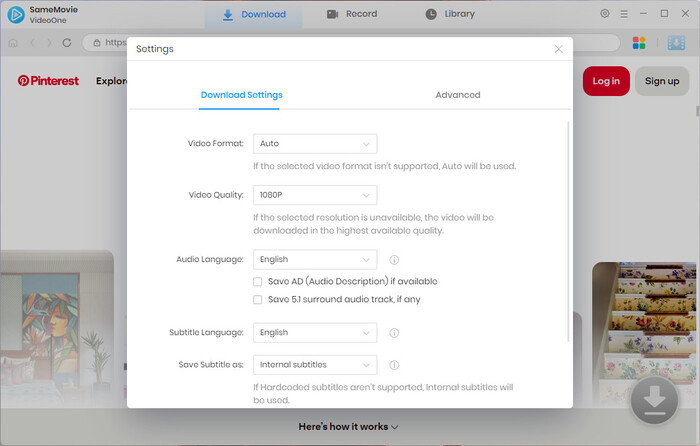Click the round floating download arrow button

point(654,402)
